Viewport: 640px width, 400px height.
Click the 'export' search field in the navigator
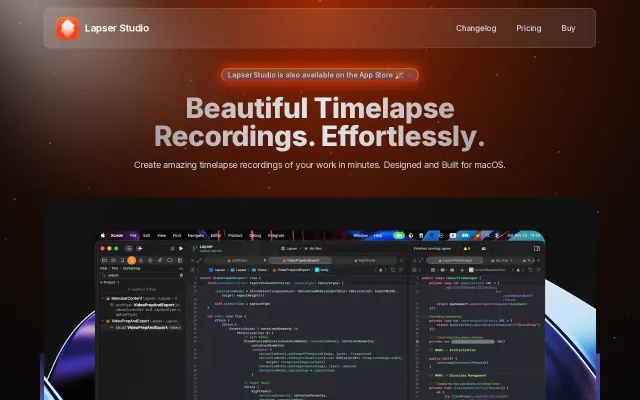pos(142,276)
